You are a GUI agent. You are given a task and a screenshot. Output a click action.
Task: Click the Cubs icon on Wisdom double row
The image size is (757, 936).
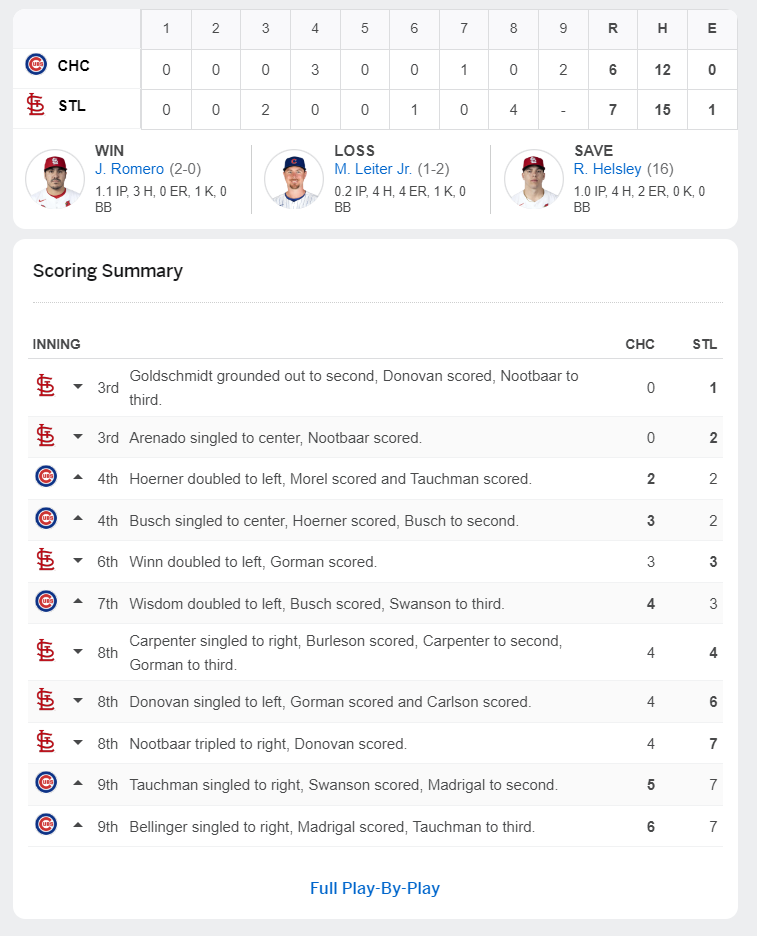(46, 601)
